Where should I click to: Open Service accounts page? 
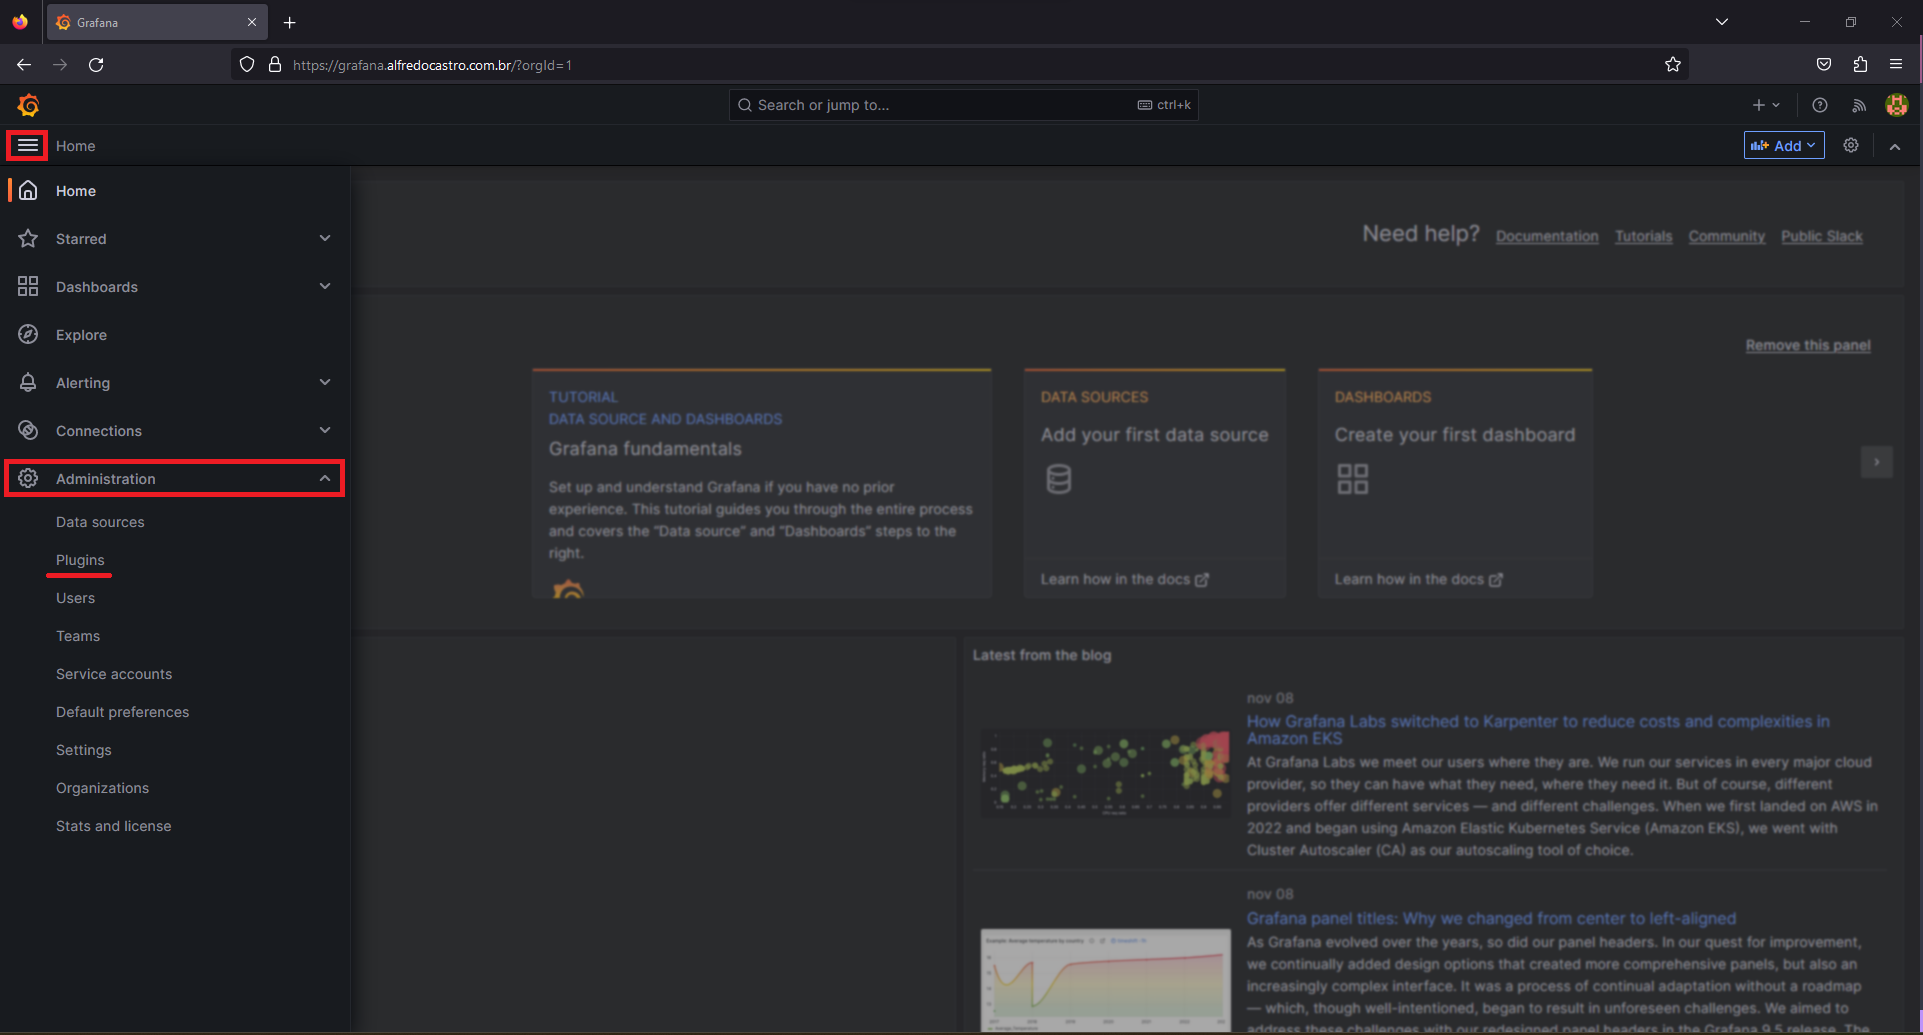[114, 674]
